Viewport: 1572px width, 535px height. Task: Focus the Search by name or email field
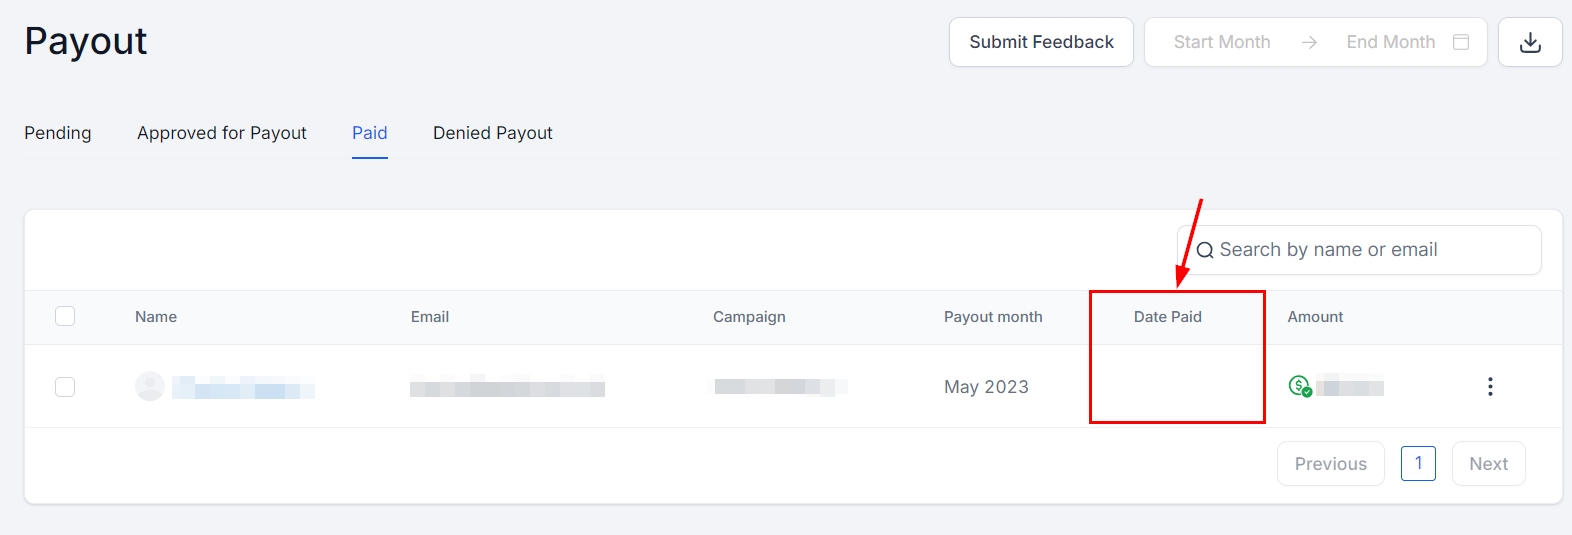click(x=1370, y=250)
